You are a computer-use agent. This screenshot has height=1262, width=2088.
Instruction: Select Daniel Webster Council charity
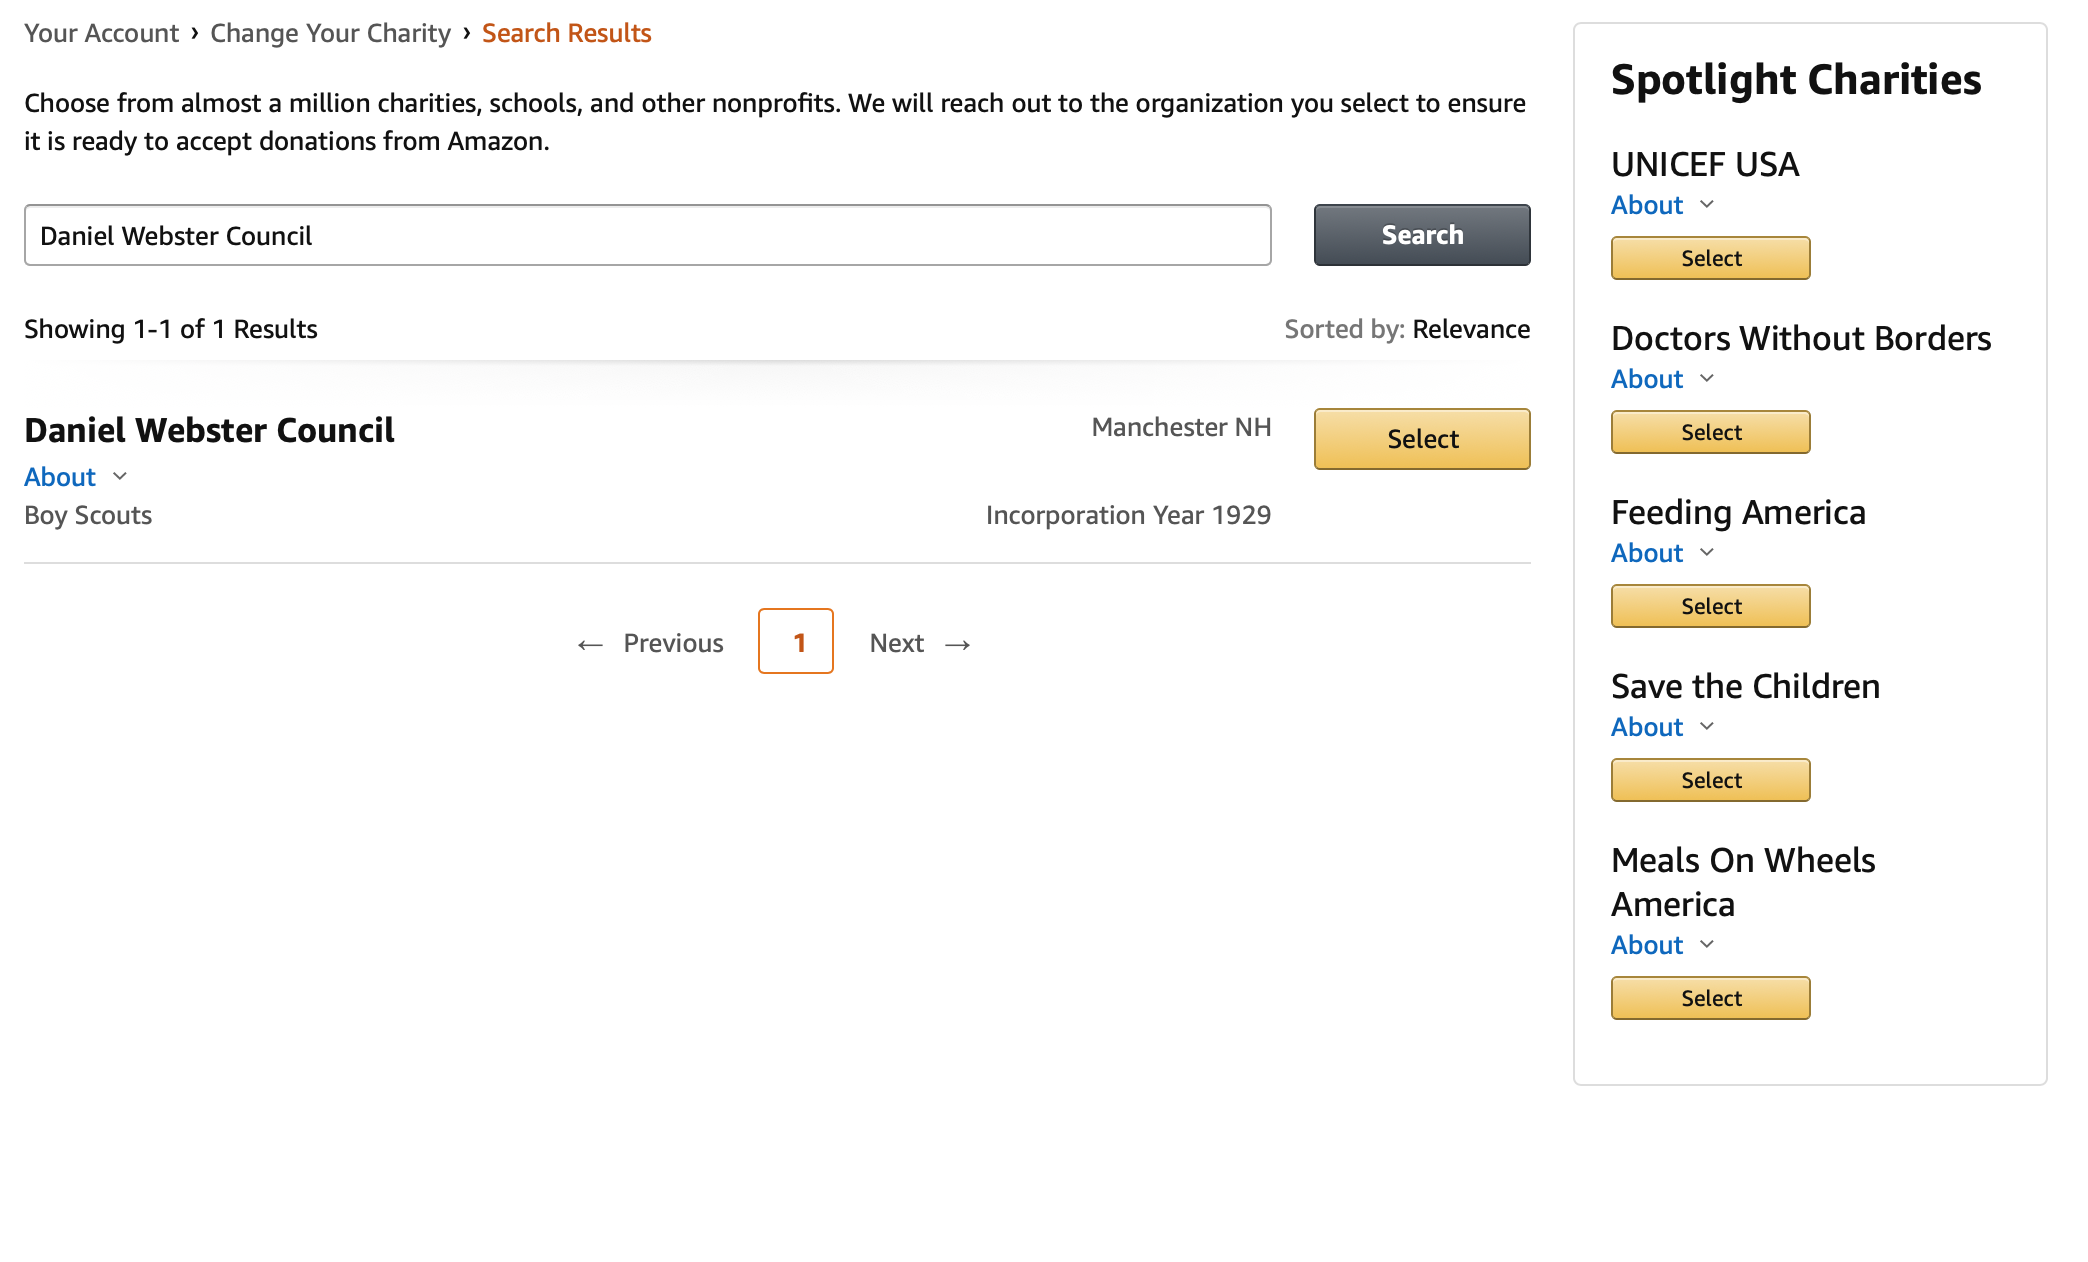pos(1421,438)
